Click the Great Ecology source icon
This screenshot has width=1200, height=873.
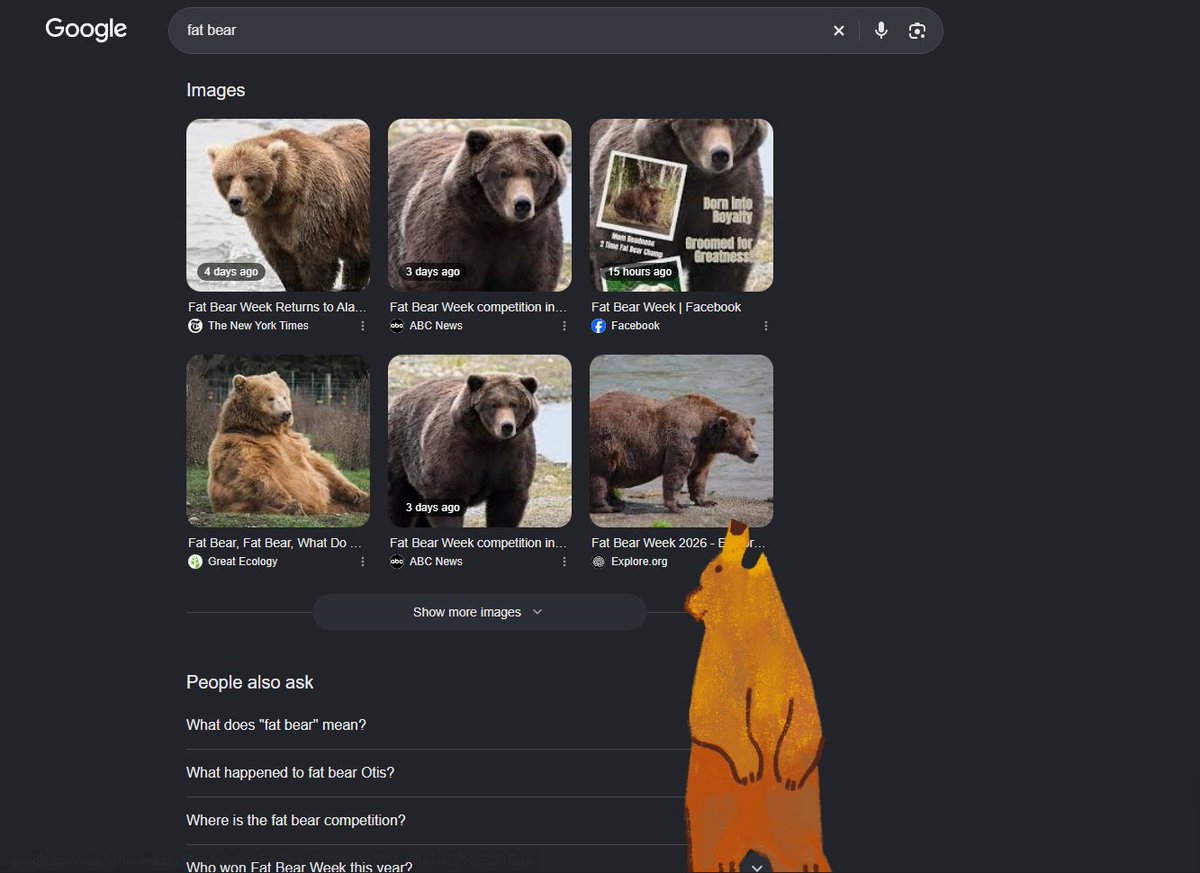pyautogui.click(x=195, y=562)
